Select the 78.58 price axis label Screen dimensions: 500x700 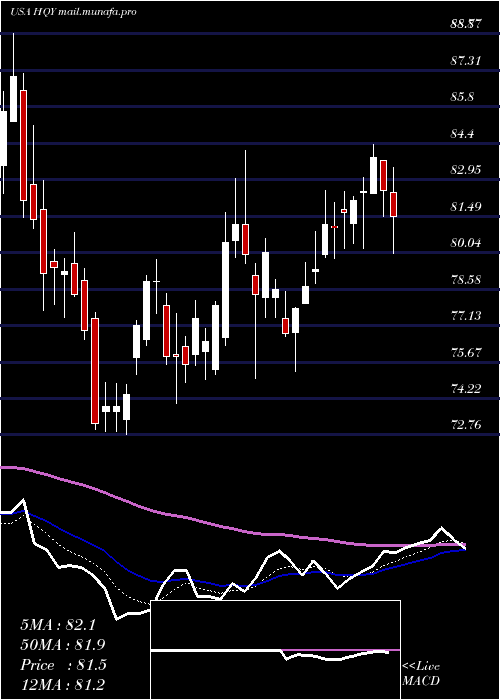(465, 280)
